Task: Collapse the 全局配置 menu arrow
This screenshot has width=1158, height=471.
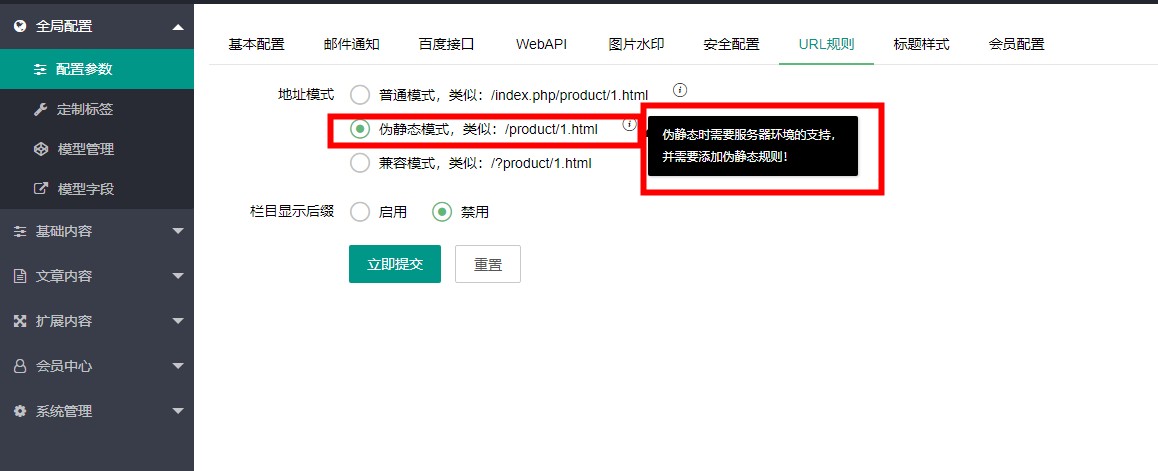Action: 178,27
